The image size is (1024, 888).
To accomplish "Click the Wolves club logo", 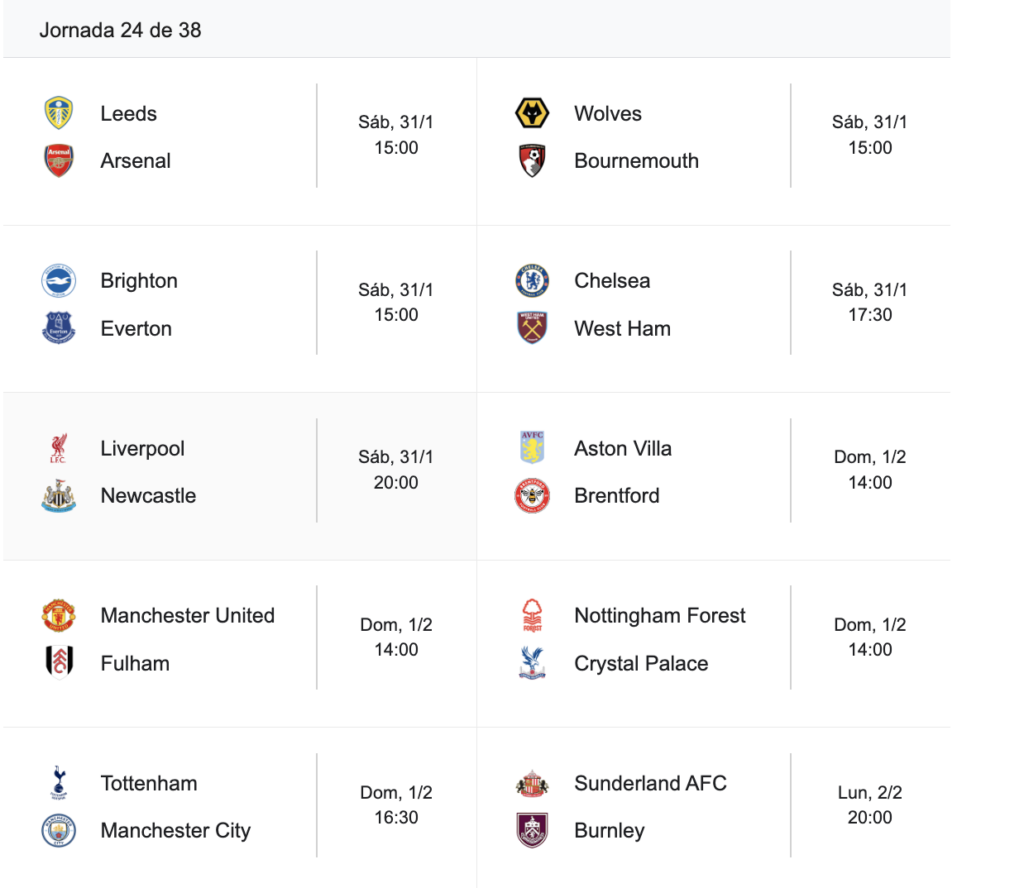I will (532, 113).
